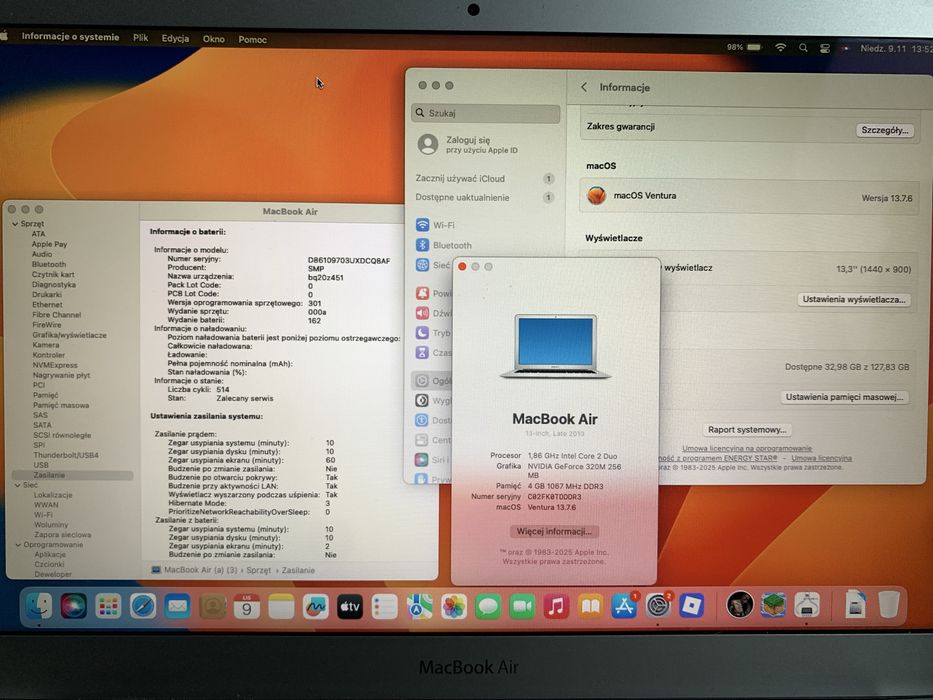Launch Siri from the Dock
This screenshot has width=933, height=700.
click(73, 607)
